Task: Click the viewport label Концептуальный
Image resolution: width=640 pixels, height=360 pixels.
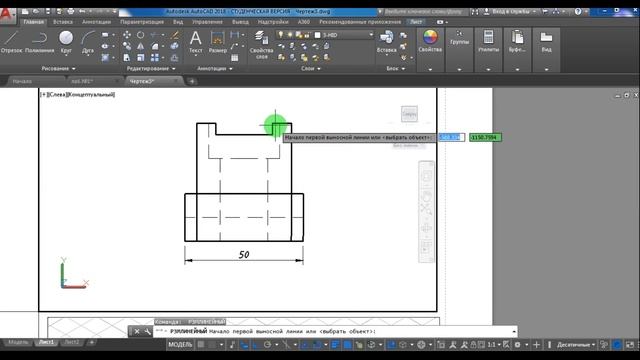Action: (91, 94)
